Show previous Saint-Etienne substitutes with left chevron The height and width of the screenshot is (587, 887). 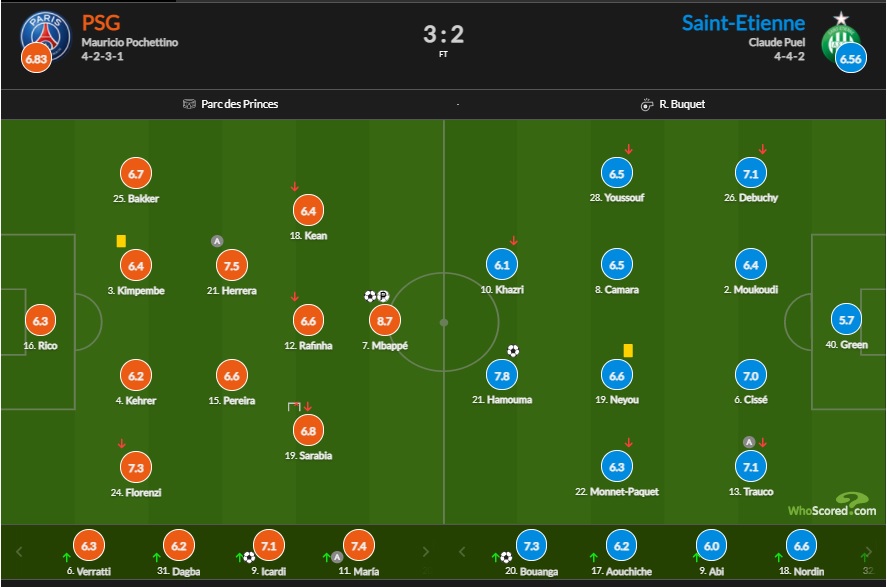coord(462,551)
